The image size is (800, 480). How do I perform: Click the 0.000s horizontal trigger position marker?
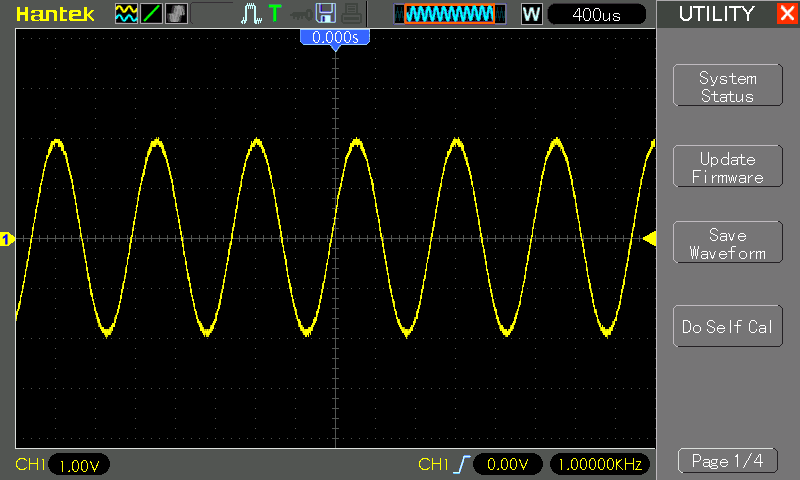[x=335, y=39]
